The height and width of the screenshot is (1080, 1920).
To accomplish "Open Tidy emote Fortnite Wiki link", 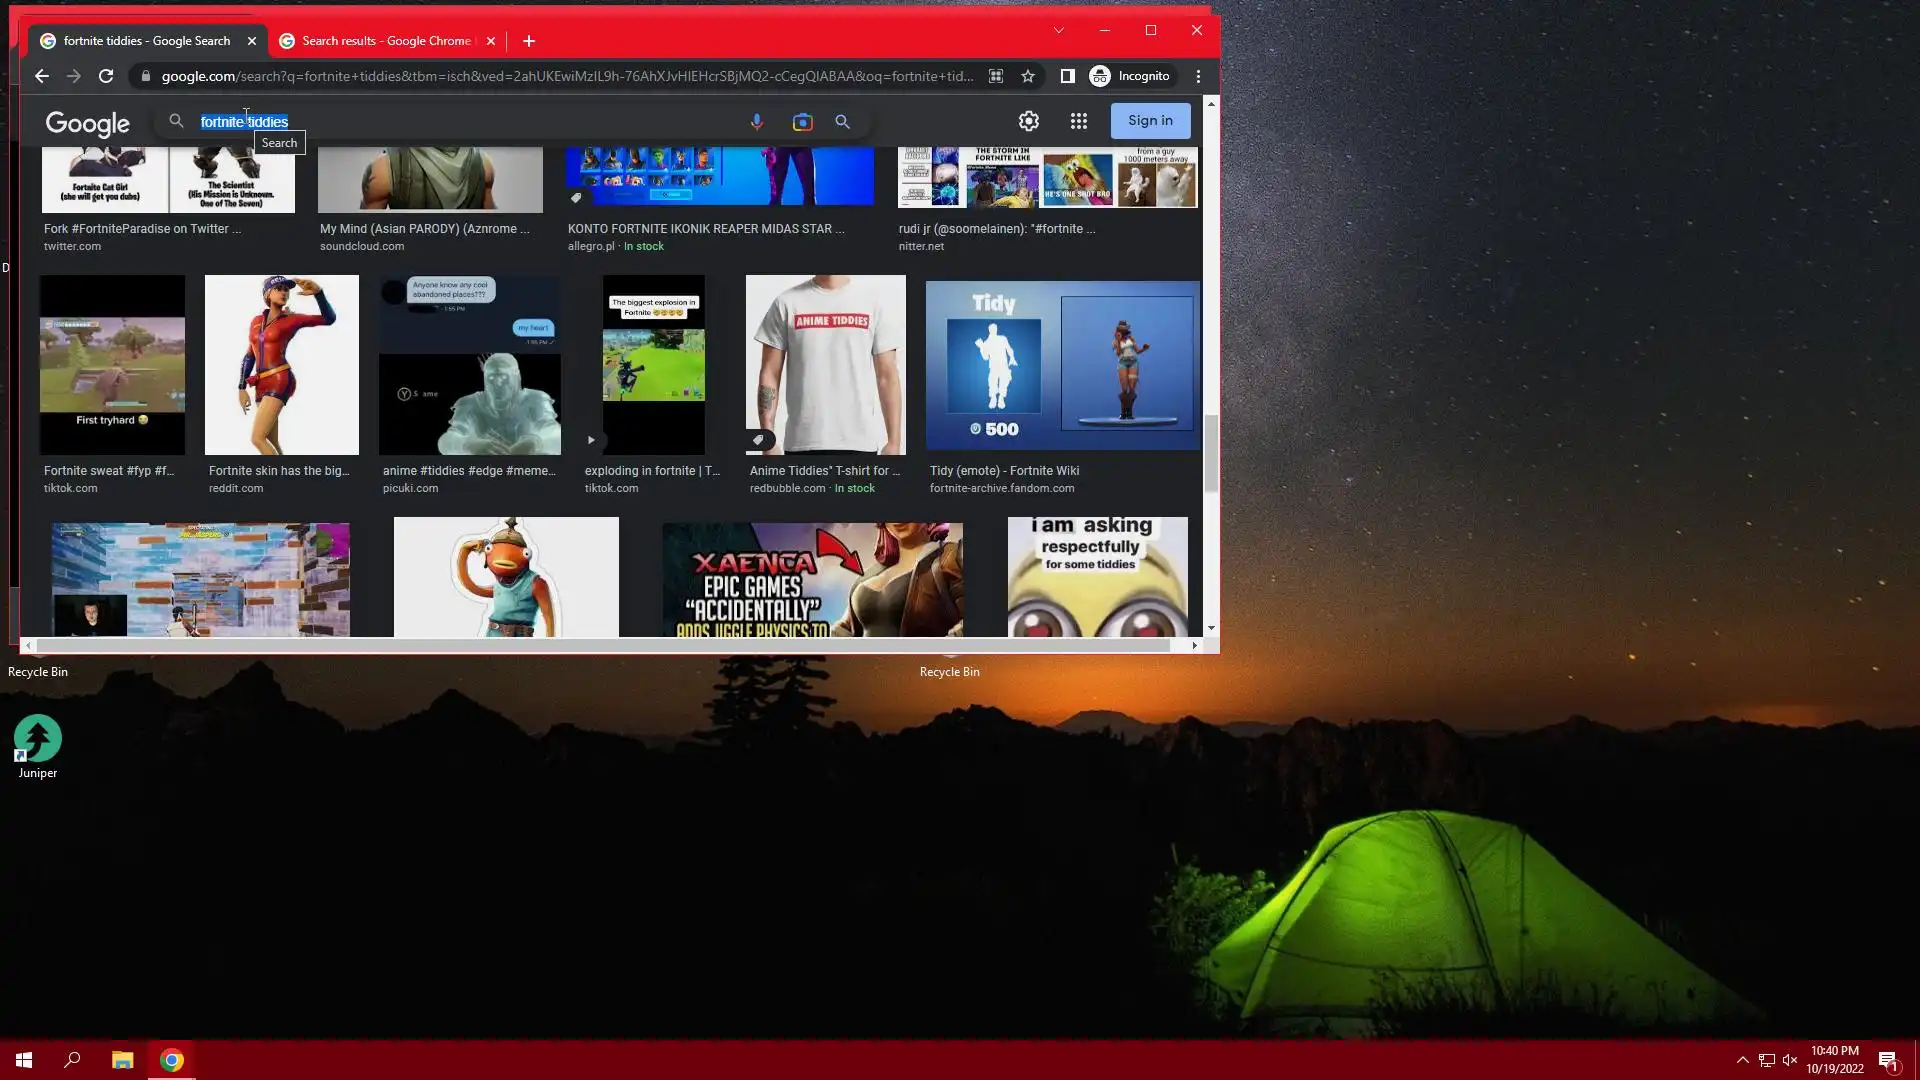I will point(1004,471).
